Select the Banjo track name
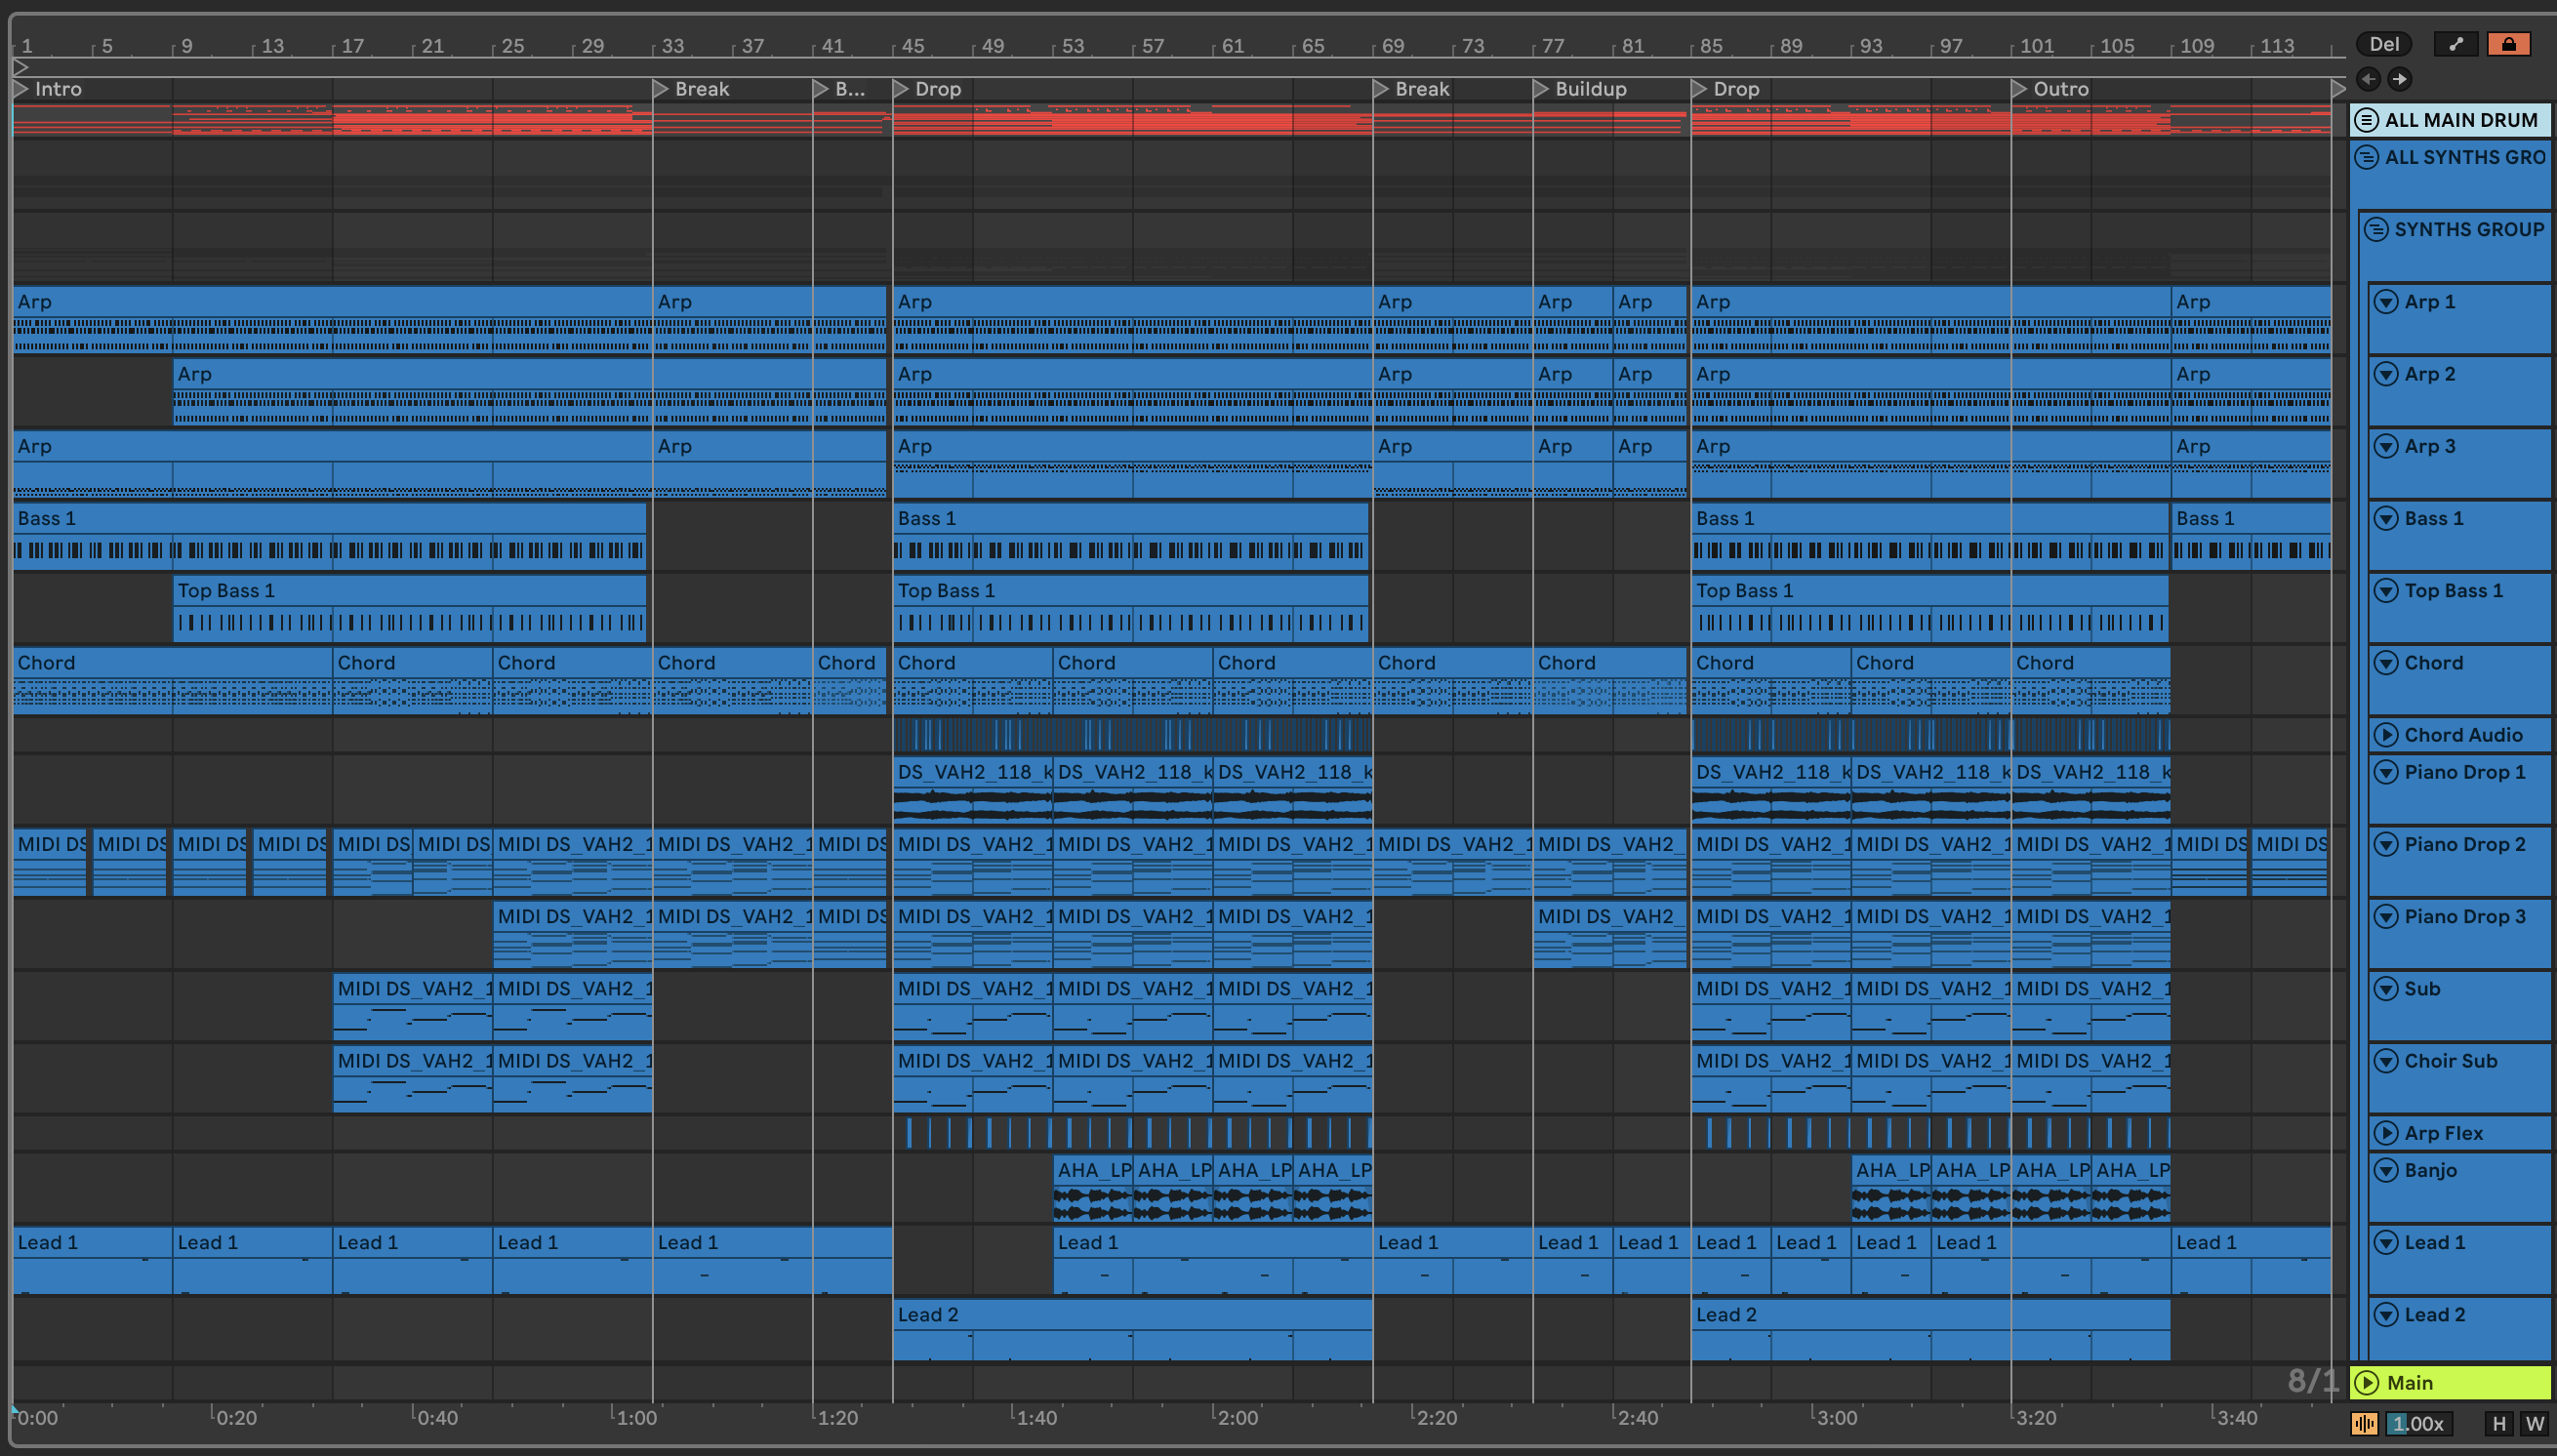Viewport: 2557px width, 1456px height. (x=2430, y=1170)
